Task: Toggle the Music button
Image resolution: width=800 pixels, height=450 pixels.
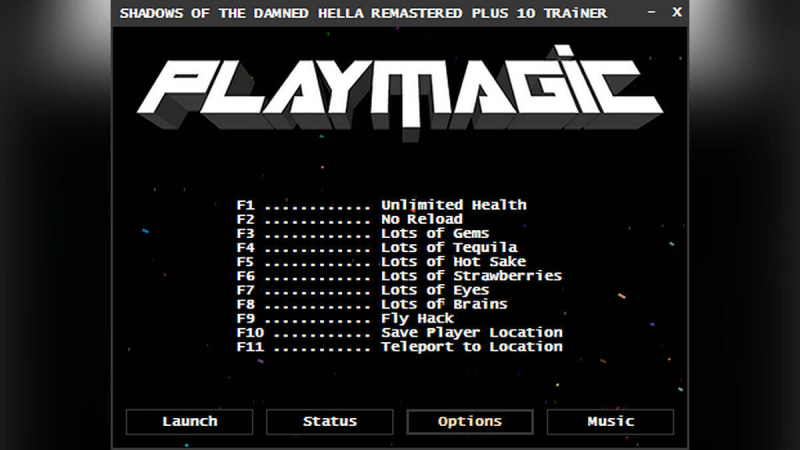Action: pyautogui.click(x=610, y=421)
